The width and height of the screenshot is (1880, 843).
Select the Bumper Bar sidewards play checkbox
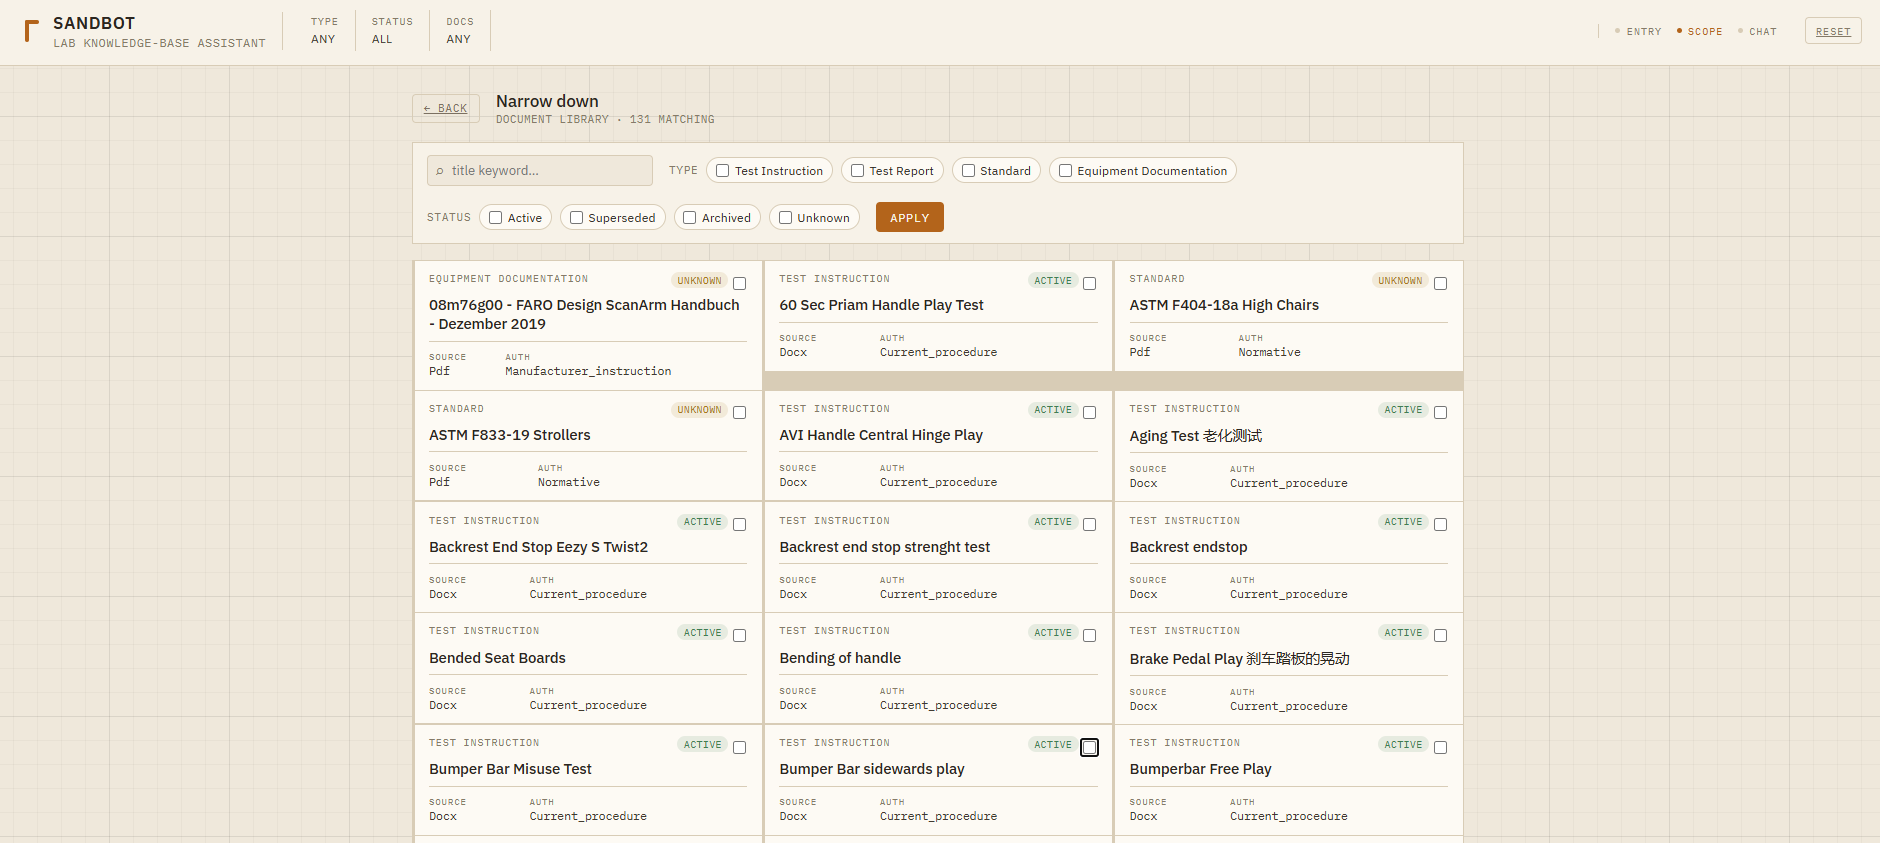click(1090, 748)
